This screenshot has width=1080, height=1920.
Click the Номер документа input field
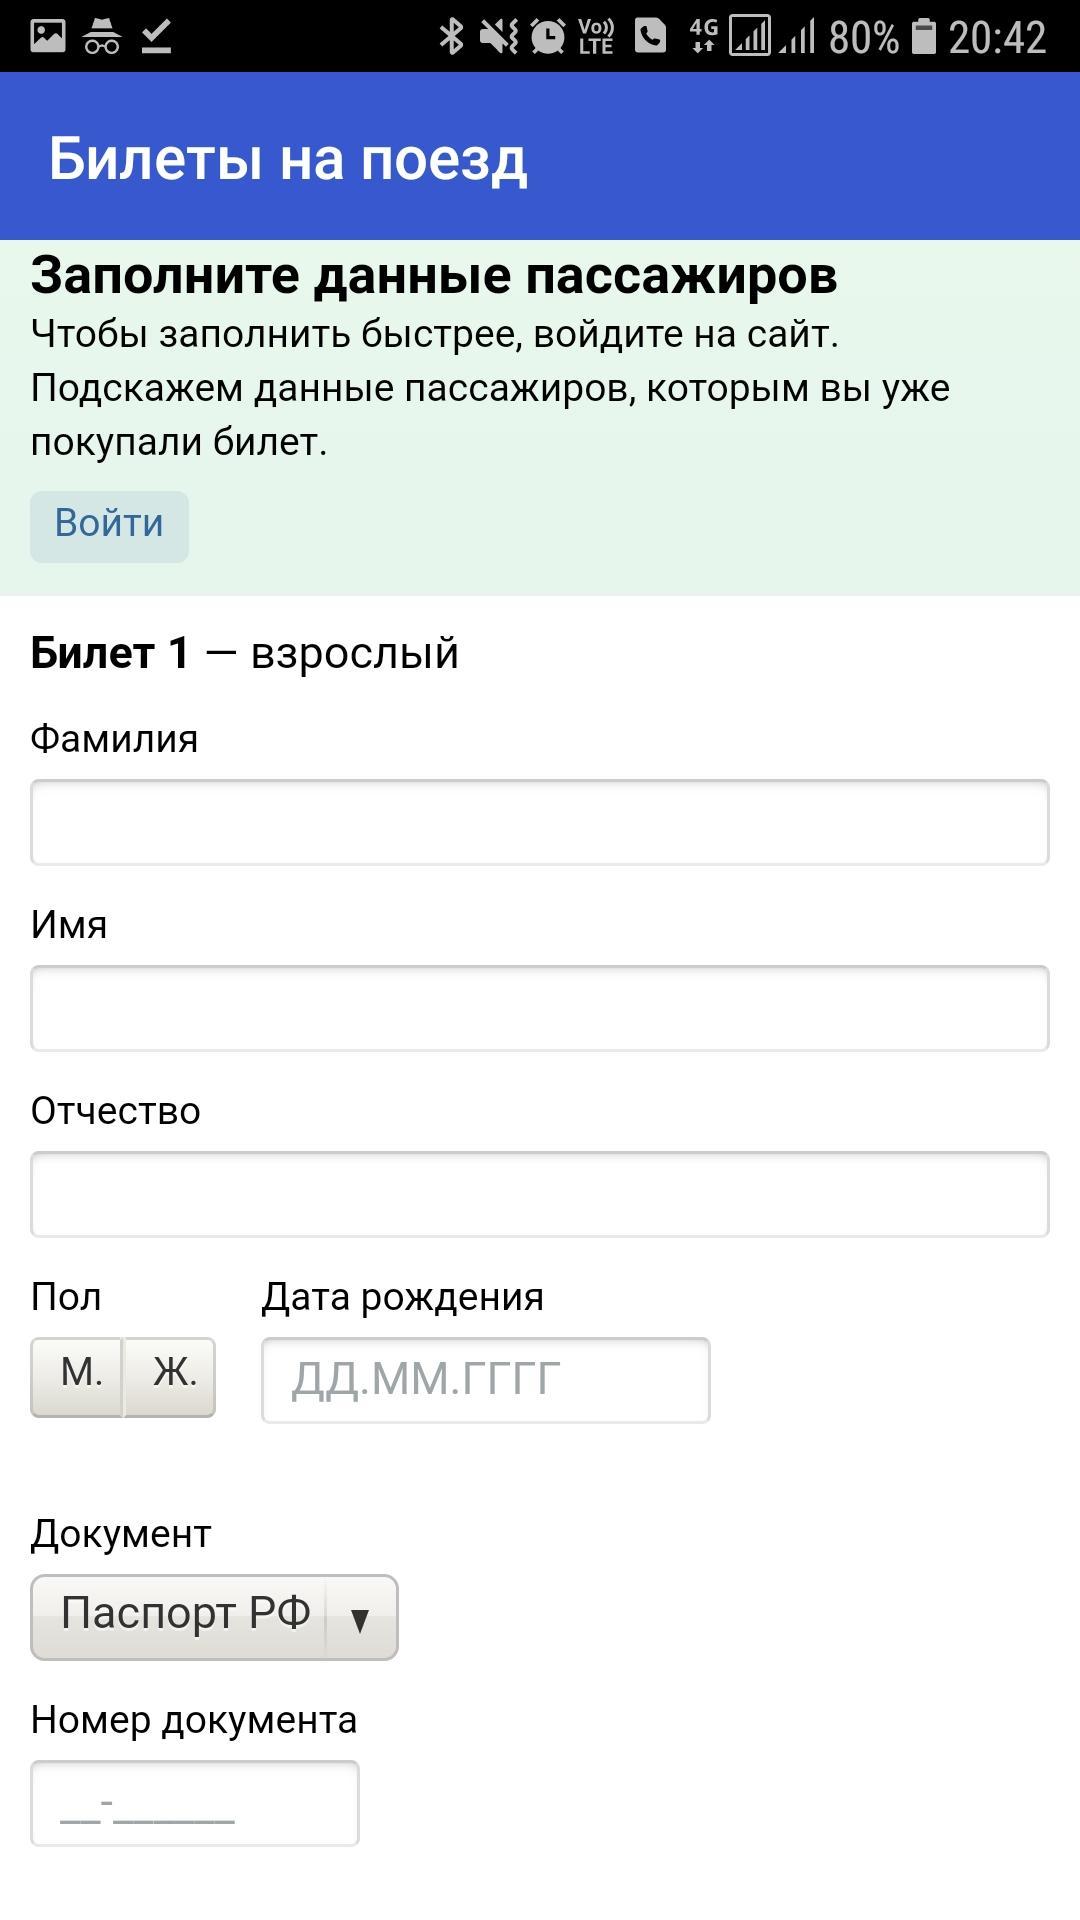[x=195, y=1803]
